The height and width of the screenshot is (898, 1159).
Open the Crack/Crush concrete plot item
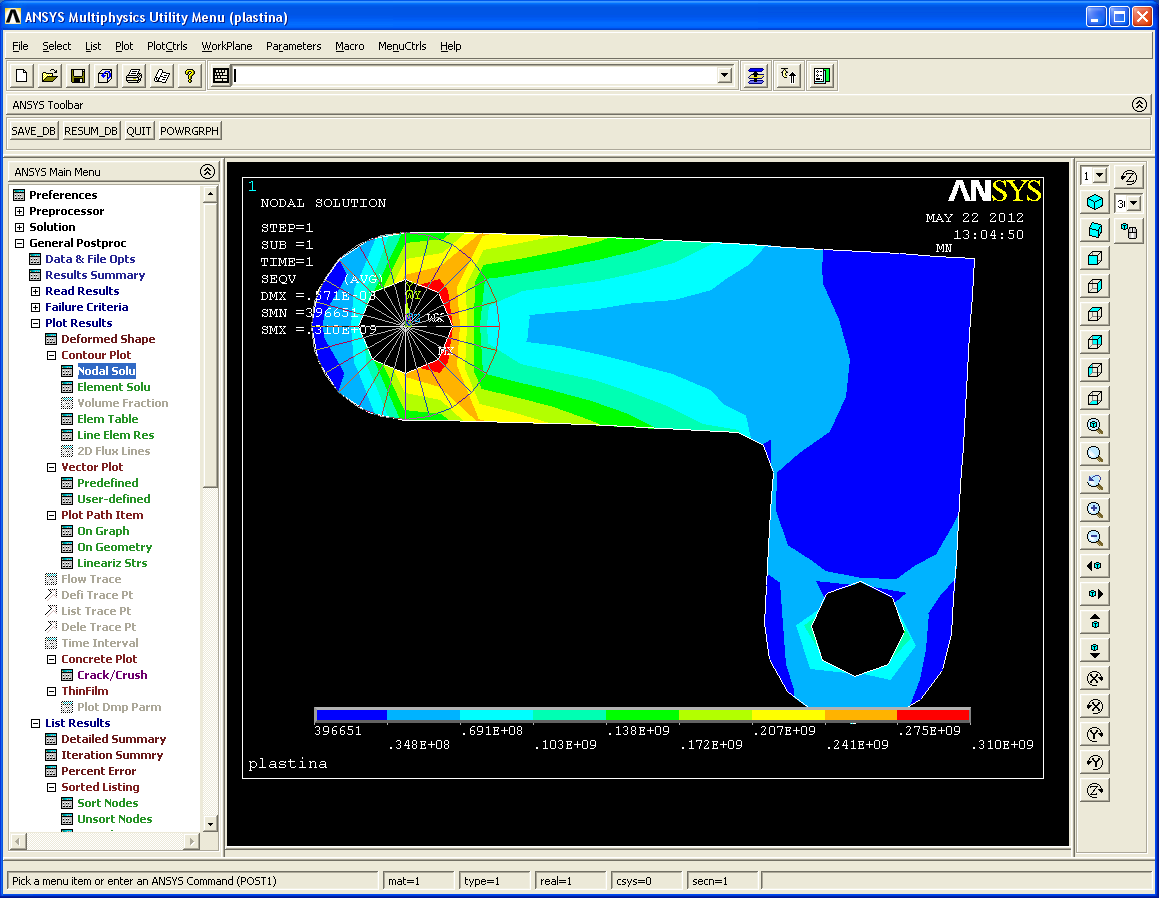(112, 676)
